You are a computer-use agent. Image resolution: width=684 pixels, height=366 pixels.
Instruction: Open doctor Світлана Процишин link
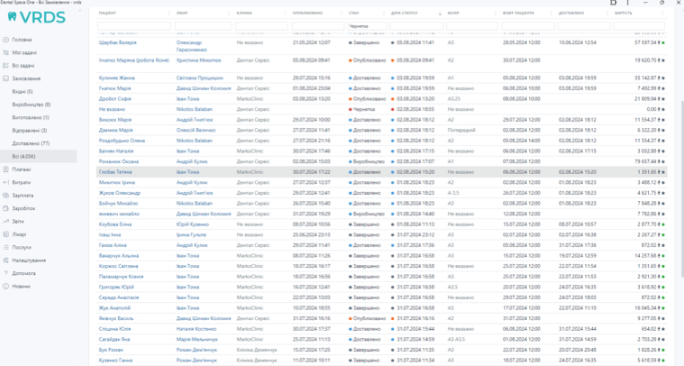(x=200, y=78)
